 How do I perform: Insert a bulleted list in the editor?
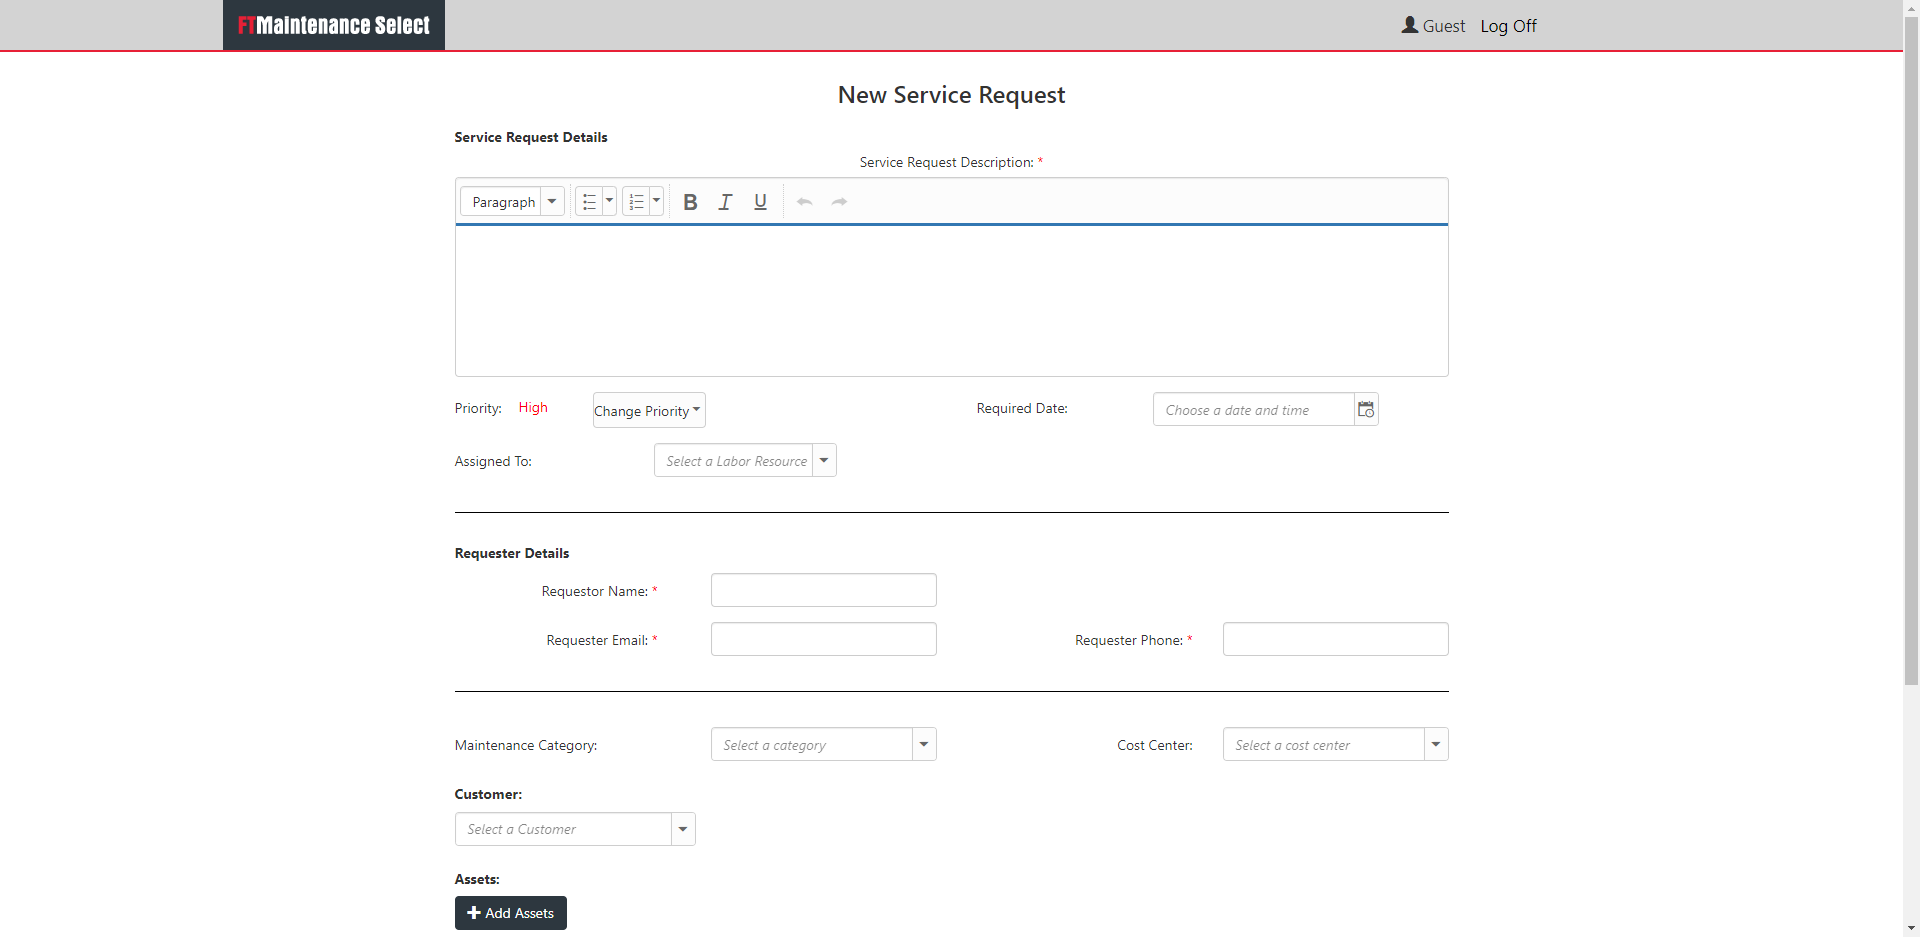(589, 201)
